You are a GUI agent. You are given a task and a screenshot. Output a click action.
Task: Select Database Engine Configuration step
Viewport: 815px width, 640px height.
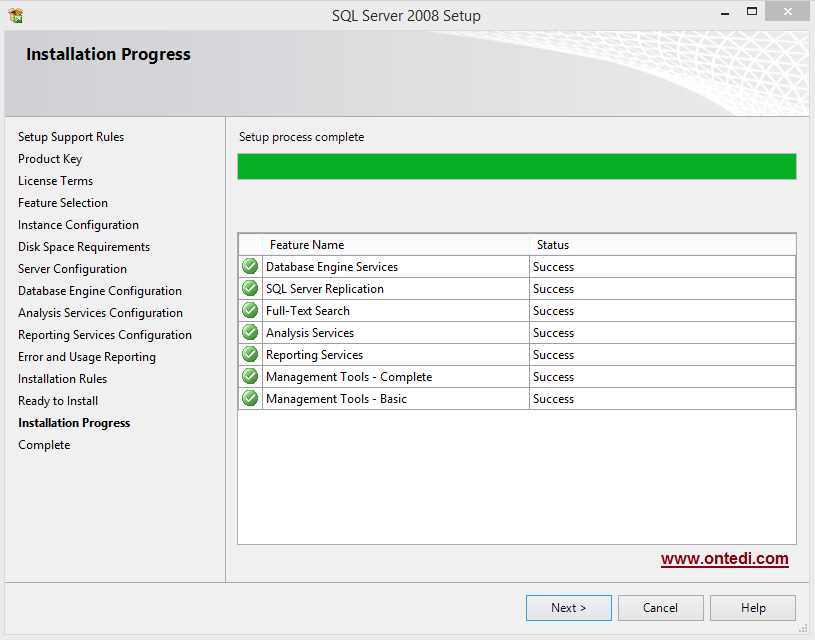(100, 291)
